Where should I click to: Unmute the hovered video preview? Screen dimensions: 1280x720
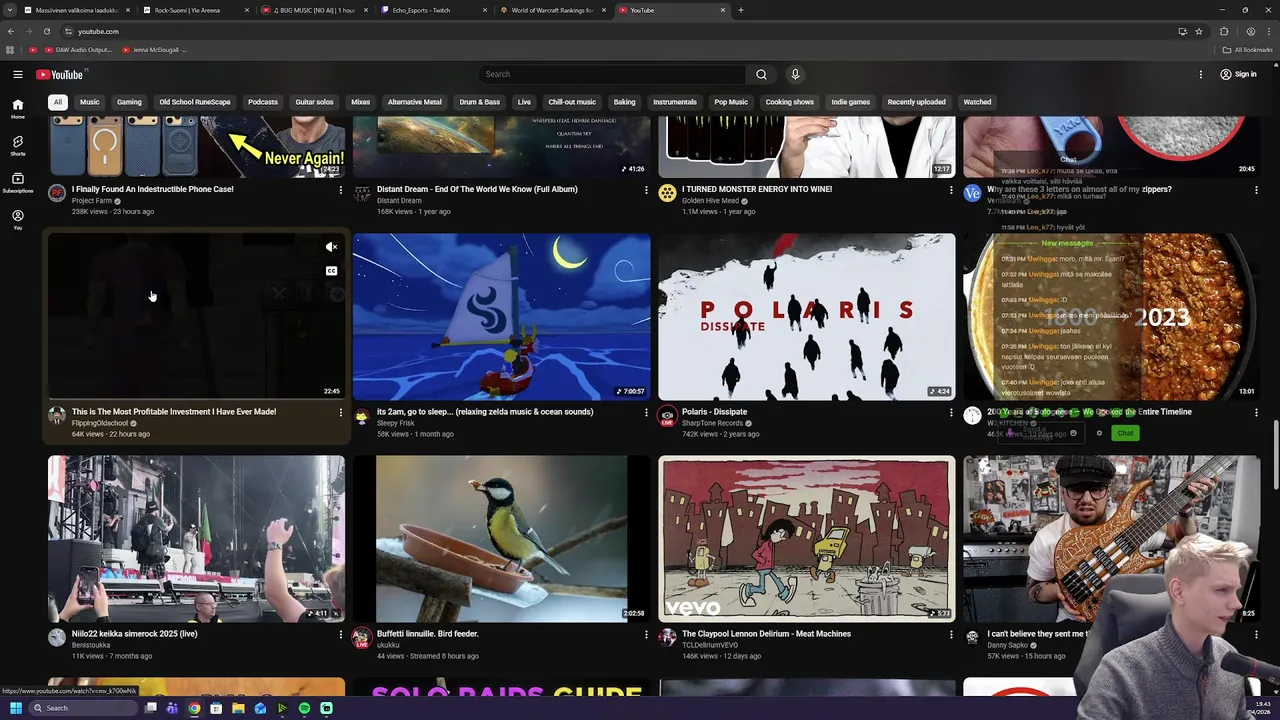click(331, 247)
